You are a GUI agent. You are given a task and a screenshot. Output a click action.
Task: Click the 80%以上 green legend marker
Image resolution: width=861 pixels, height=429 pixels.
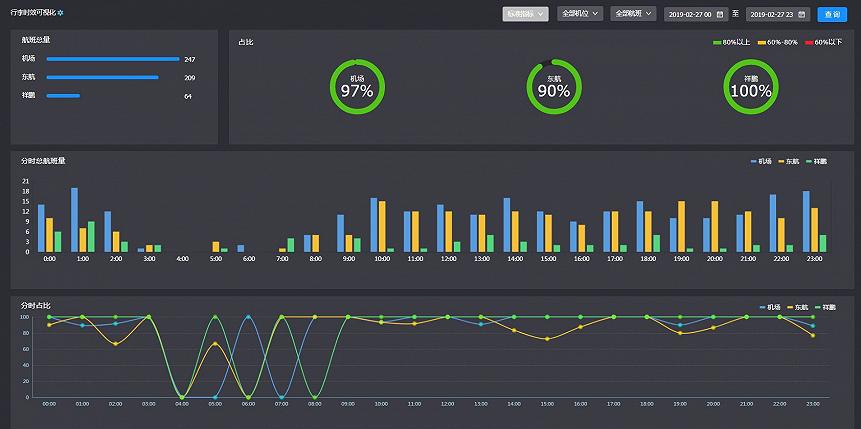tap(717, 42)
